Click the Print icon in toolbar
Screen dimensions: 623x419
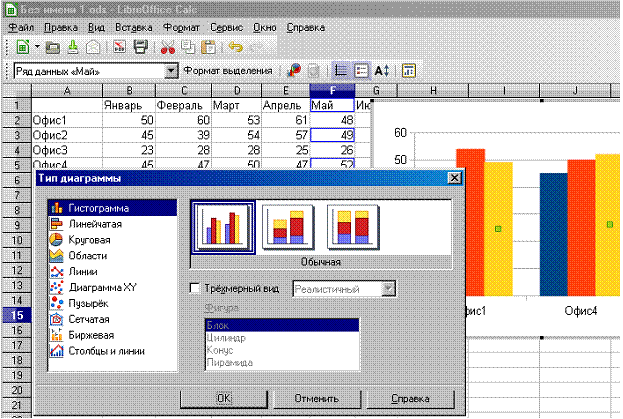tap(141, 47)
